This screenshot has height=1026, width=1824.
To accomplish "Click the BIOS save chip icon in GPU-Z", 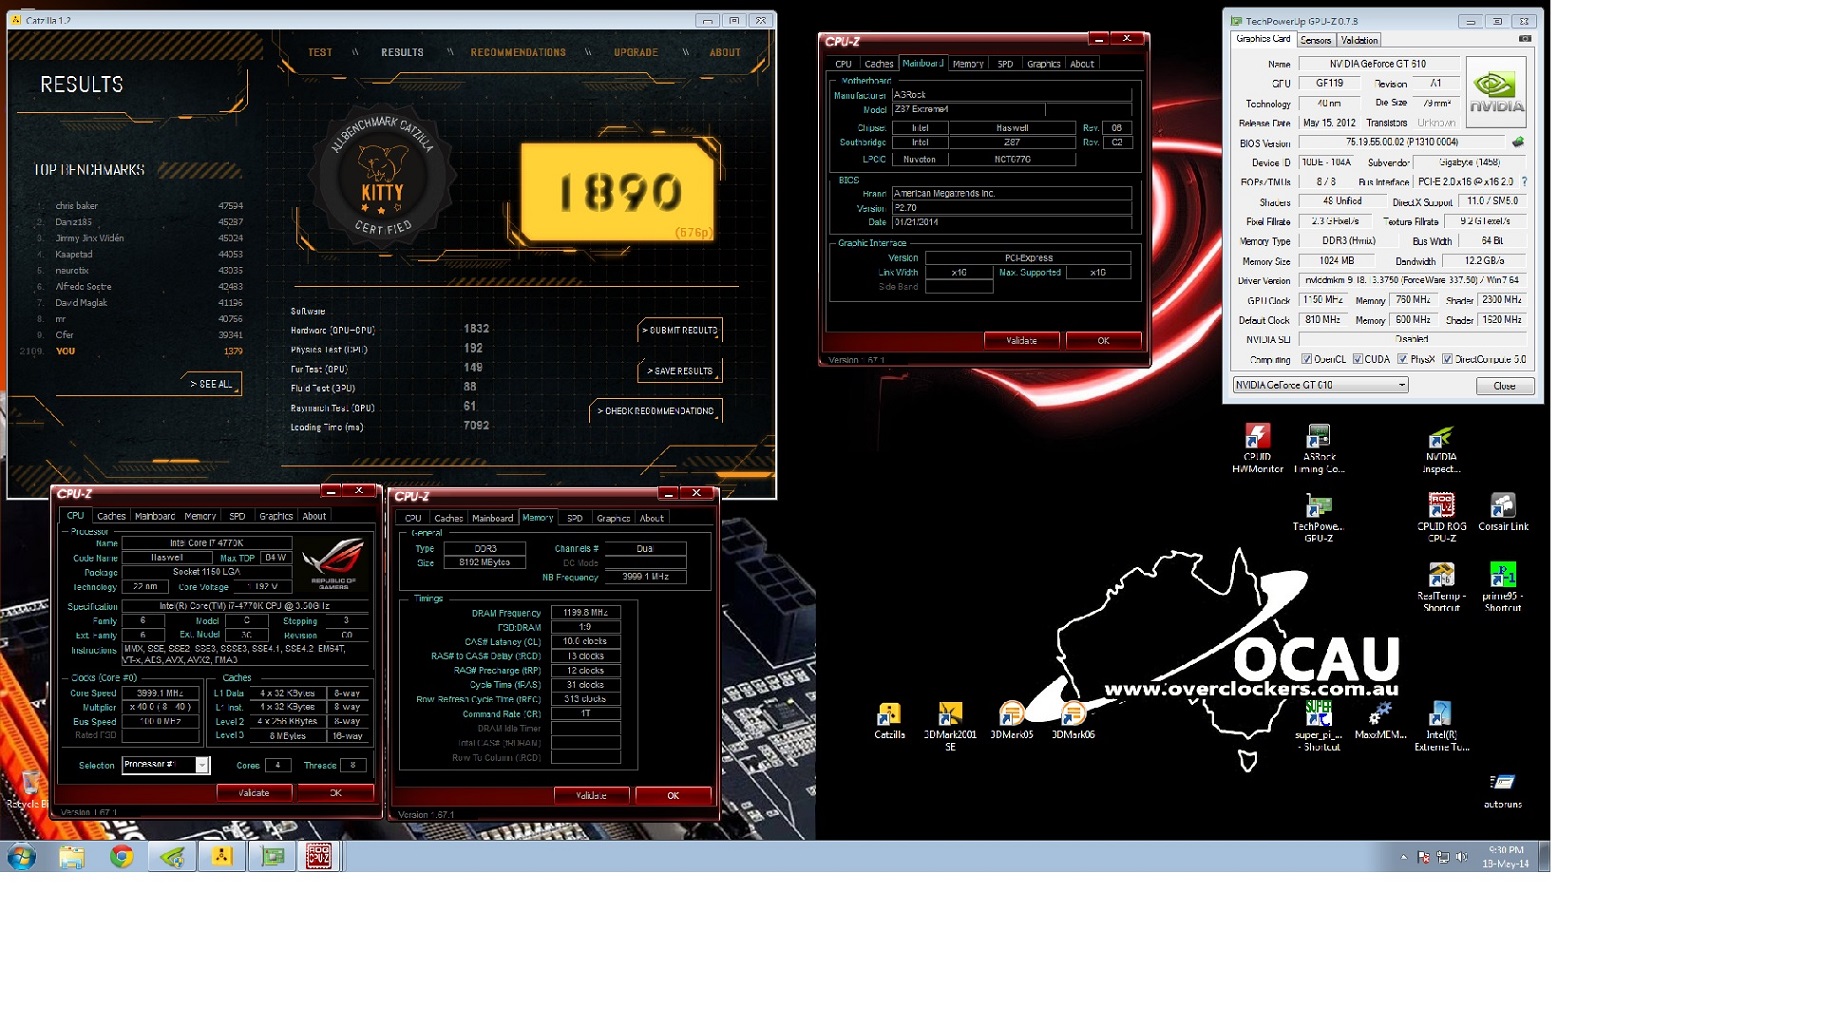I will (x=1517, y=143).
